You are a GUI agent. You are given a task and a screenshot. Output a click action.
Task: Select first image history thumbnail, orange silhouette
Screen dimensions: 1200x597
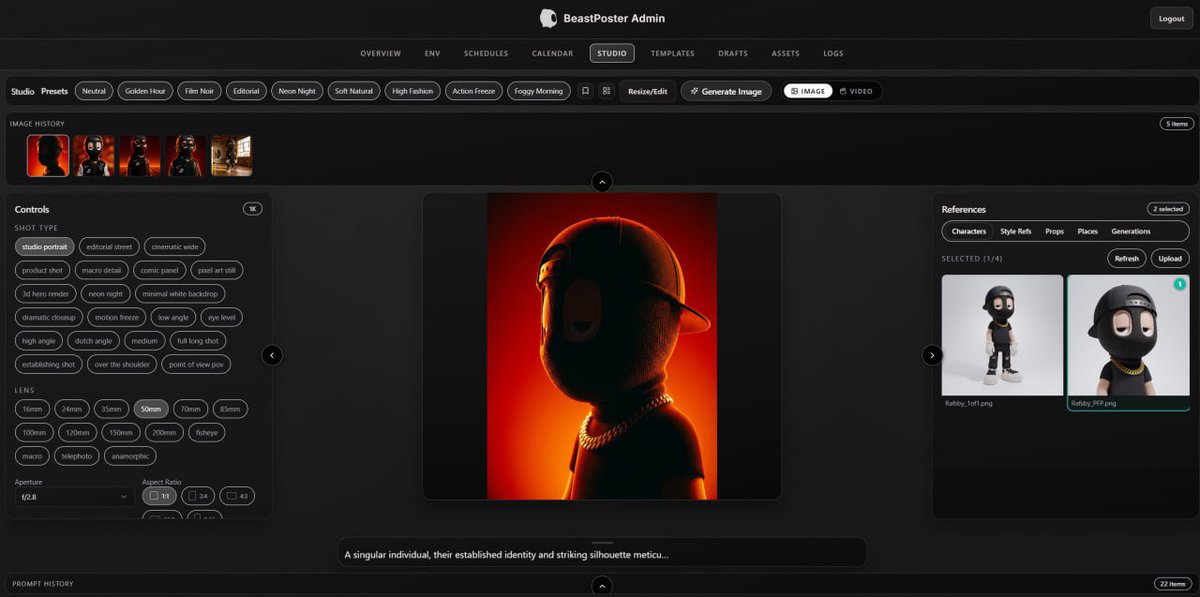[x=48, y=156]
